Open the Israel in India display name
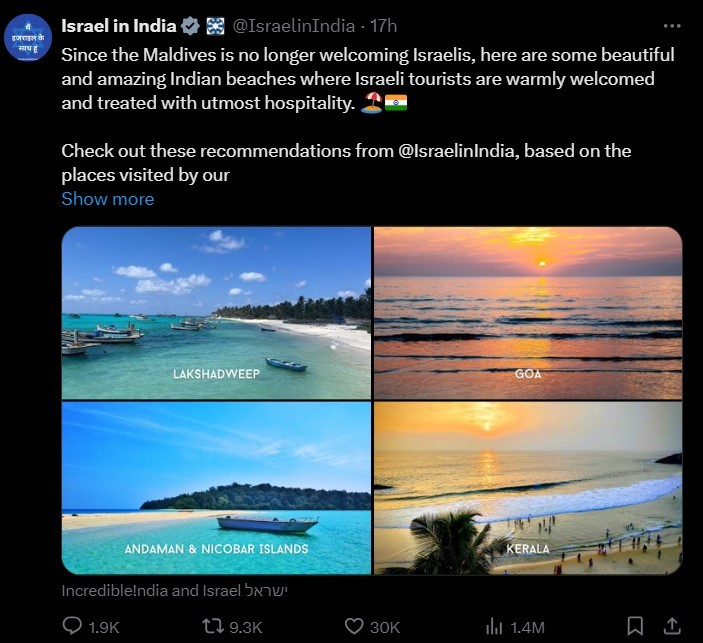The image size is (703, 643). pos(118,26)
